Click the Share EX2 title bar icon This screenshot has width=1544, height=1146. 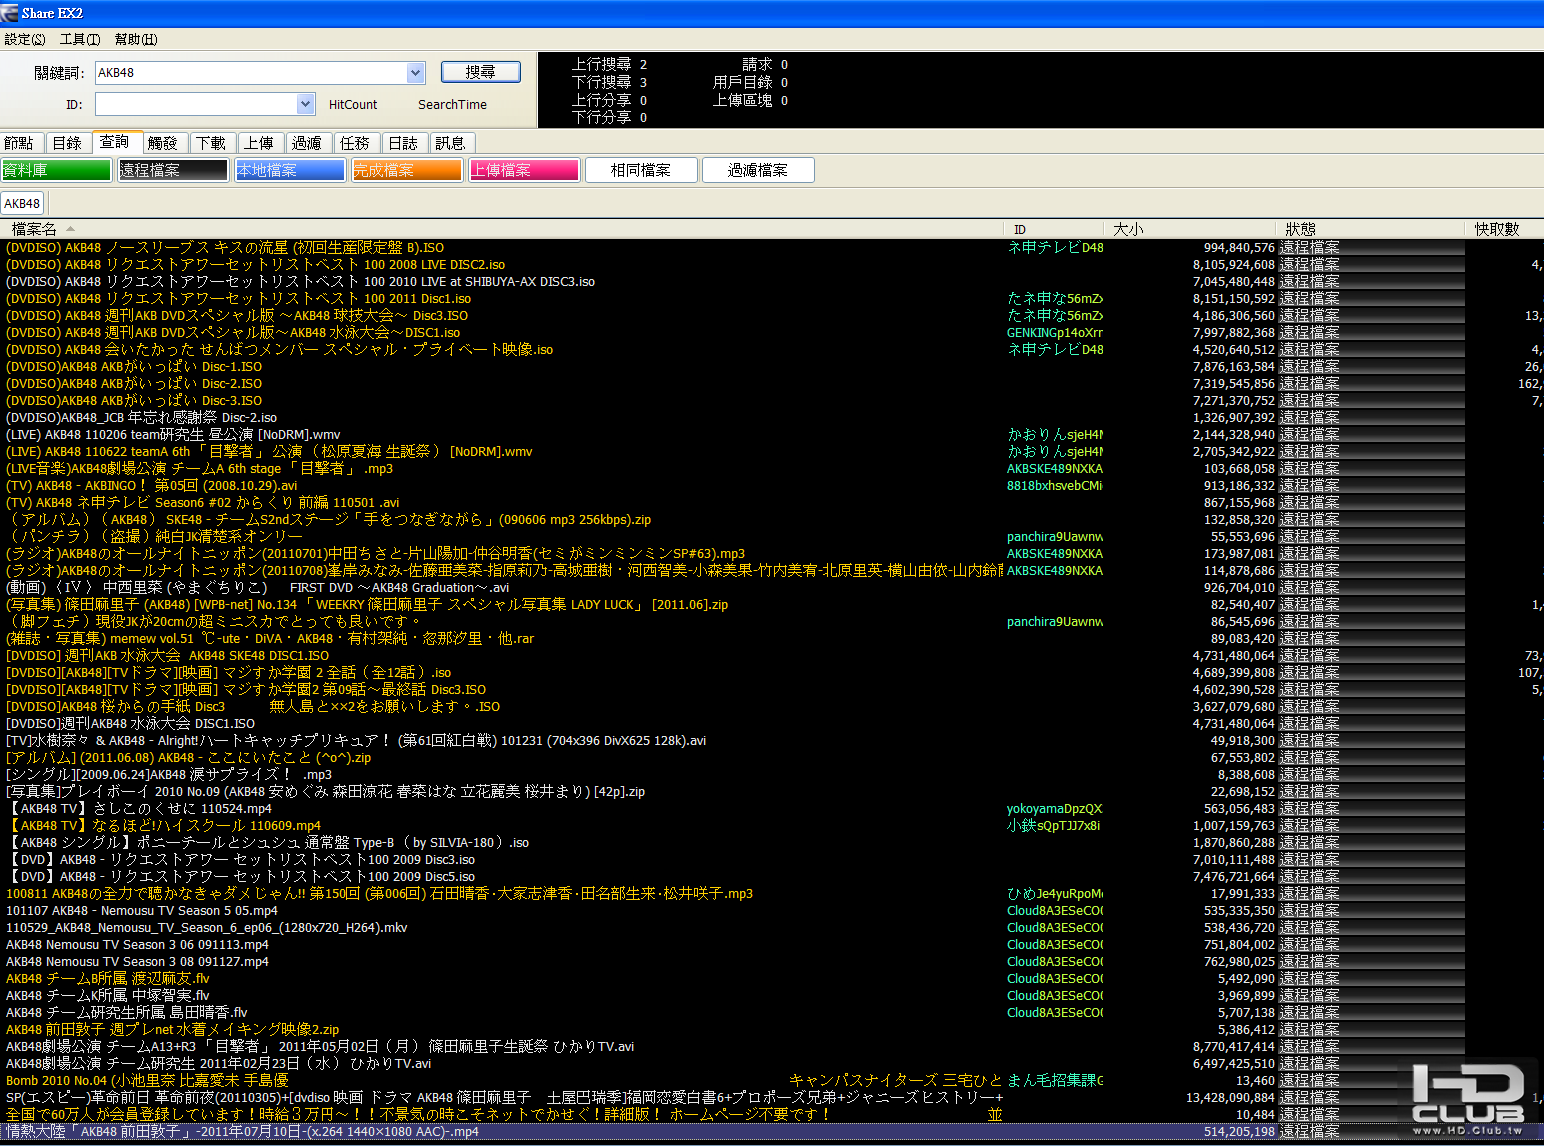tap(9, 13)
